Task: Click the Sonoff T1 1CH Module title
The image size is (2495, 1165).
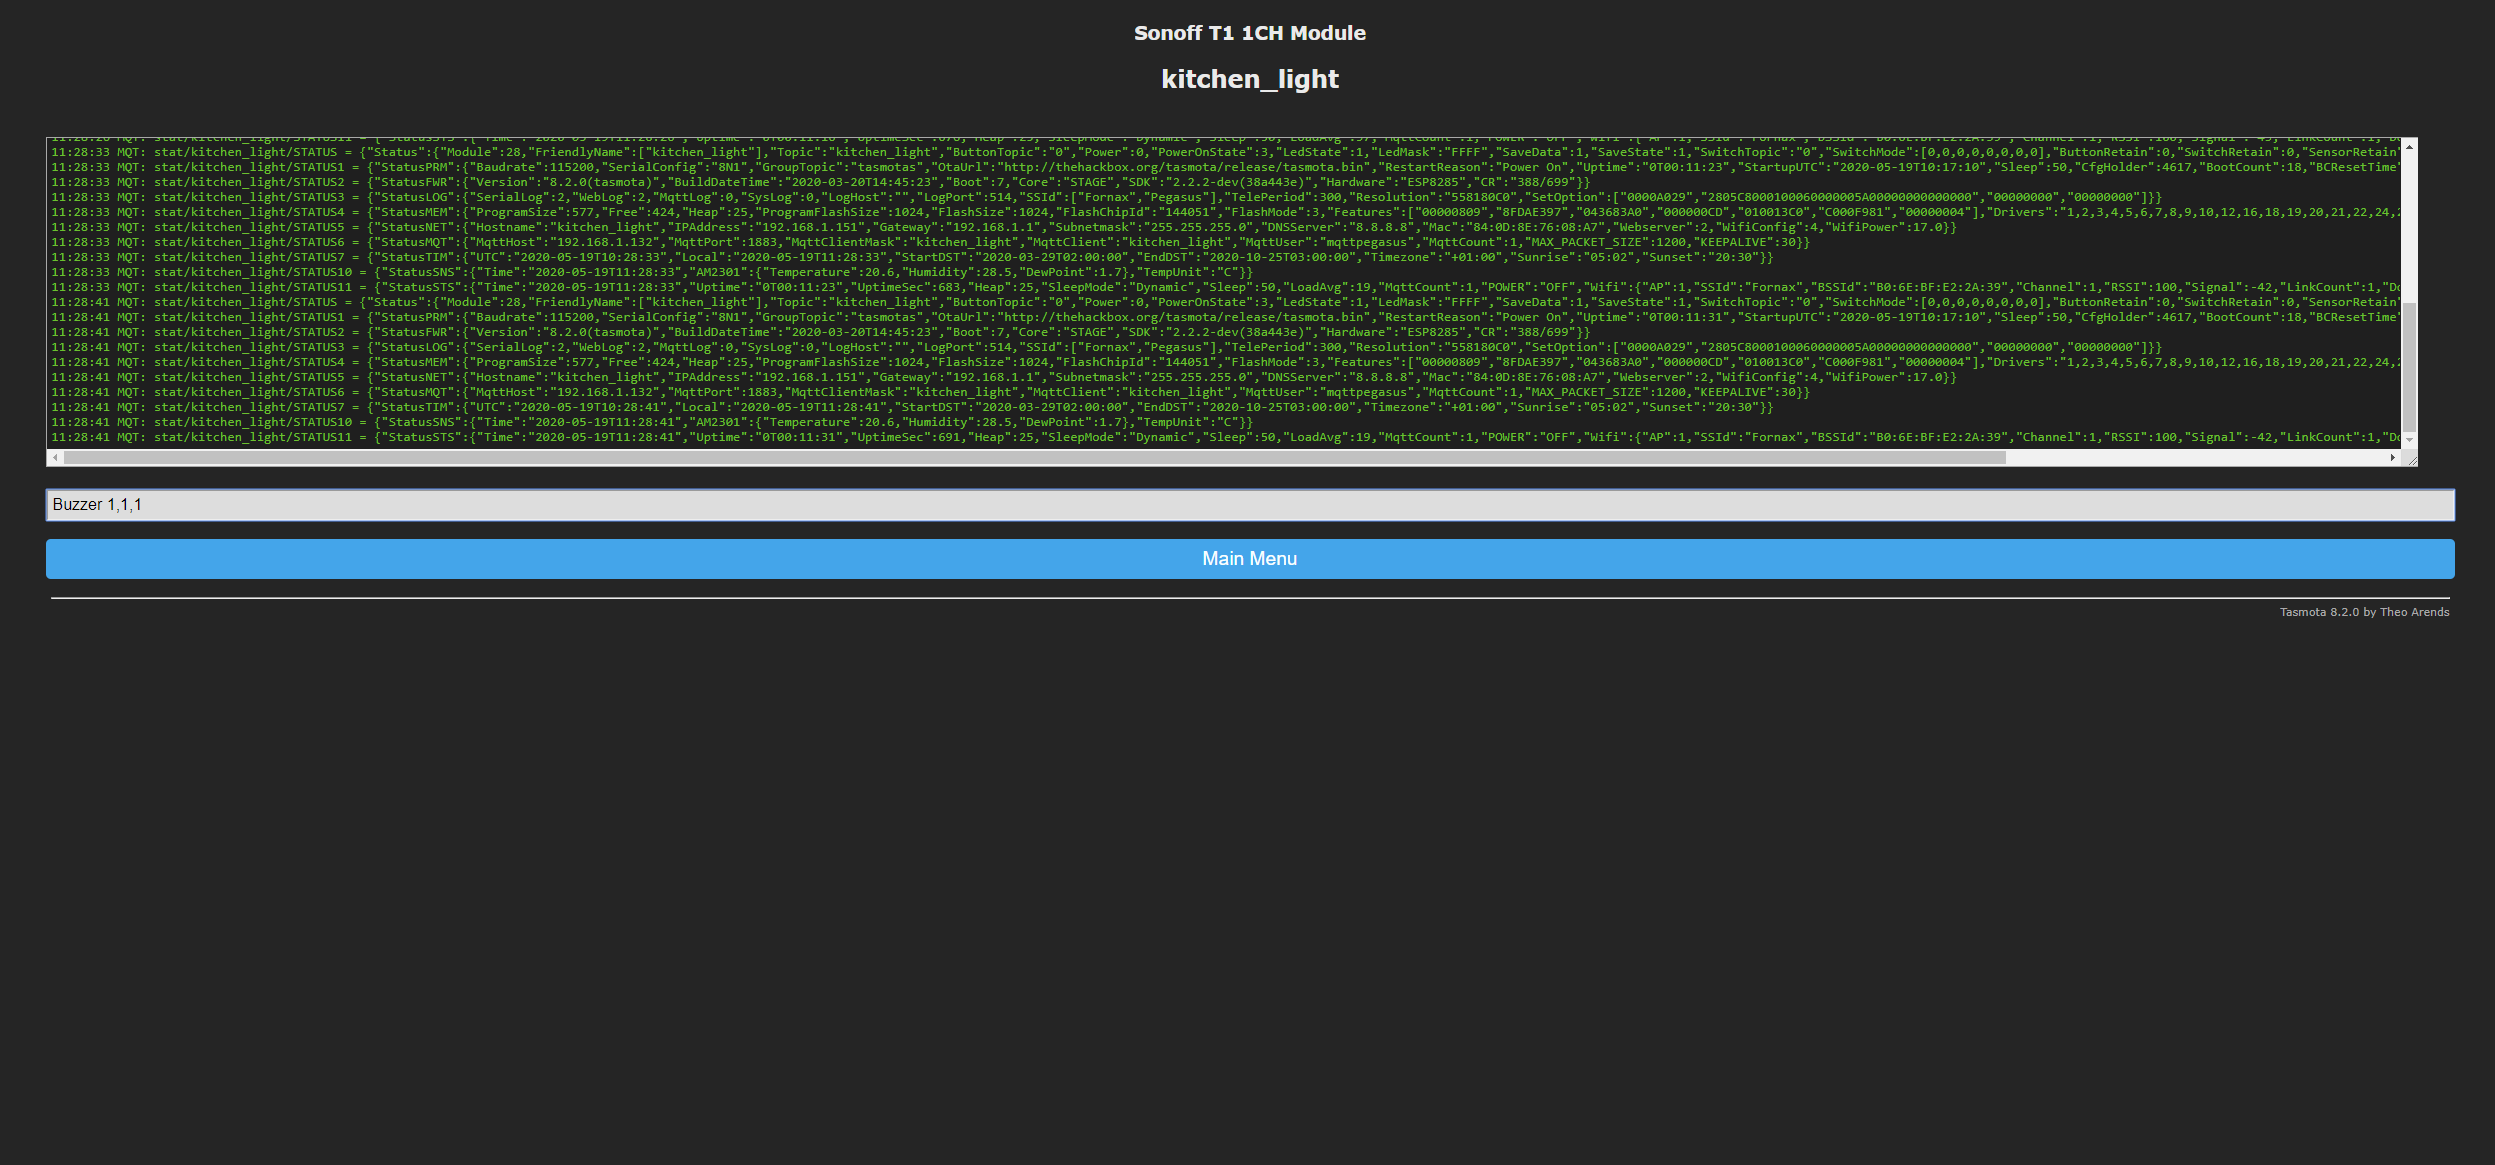Action: click(1250, 33)
